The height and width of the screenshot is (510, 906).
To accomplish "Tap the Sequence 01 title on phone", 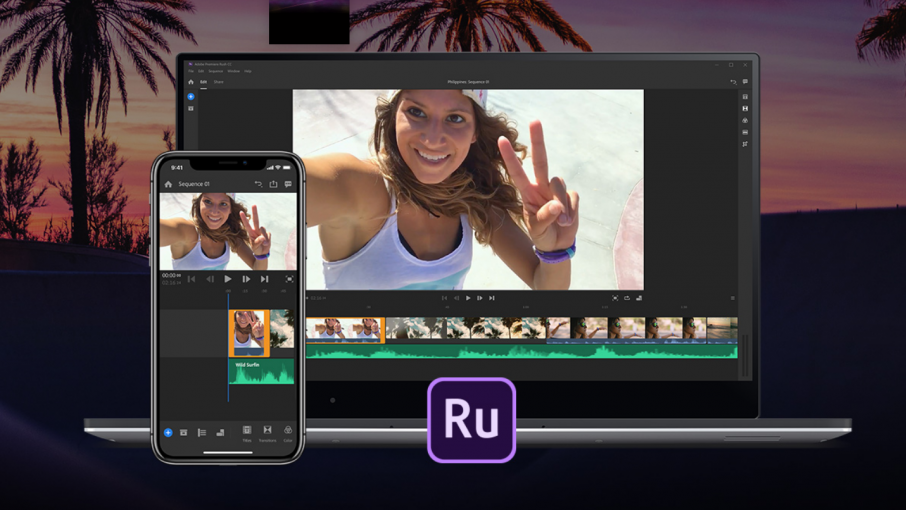I will pos(194,184).
